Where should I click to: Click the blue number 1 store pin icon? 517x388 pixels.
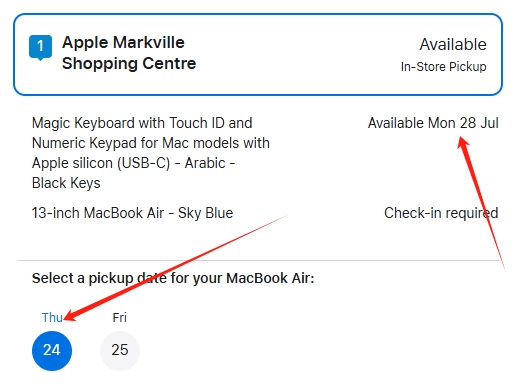[40, 47]
